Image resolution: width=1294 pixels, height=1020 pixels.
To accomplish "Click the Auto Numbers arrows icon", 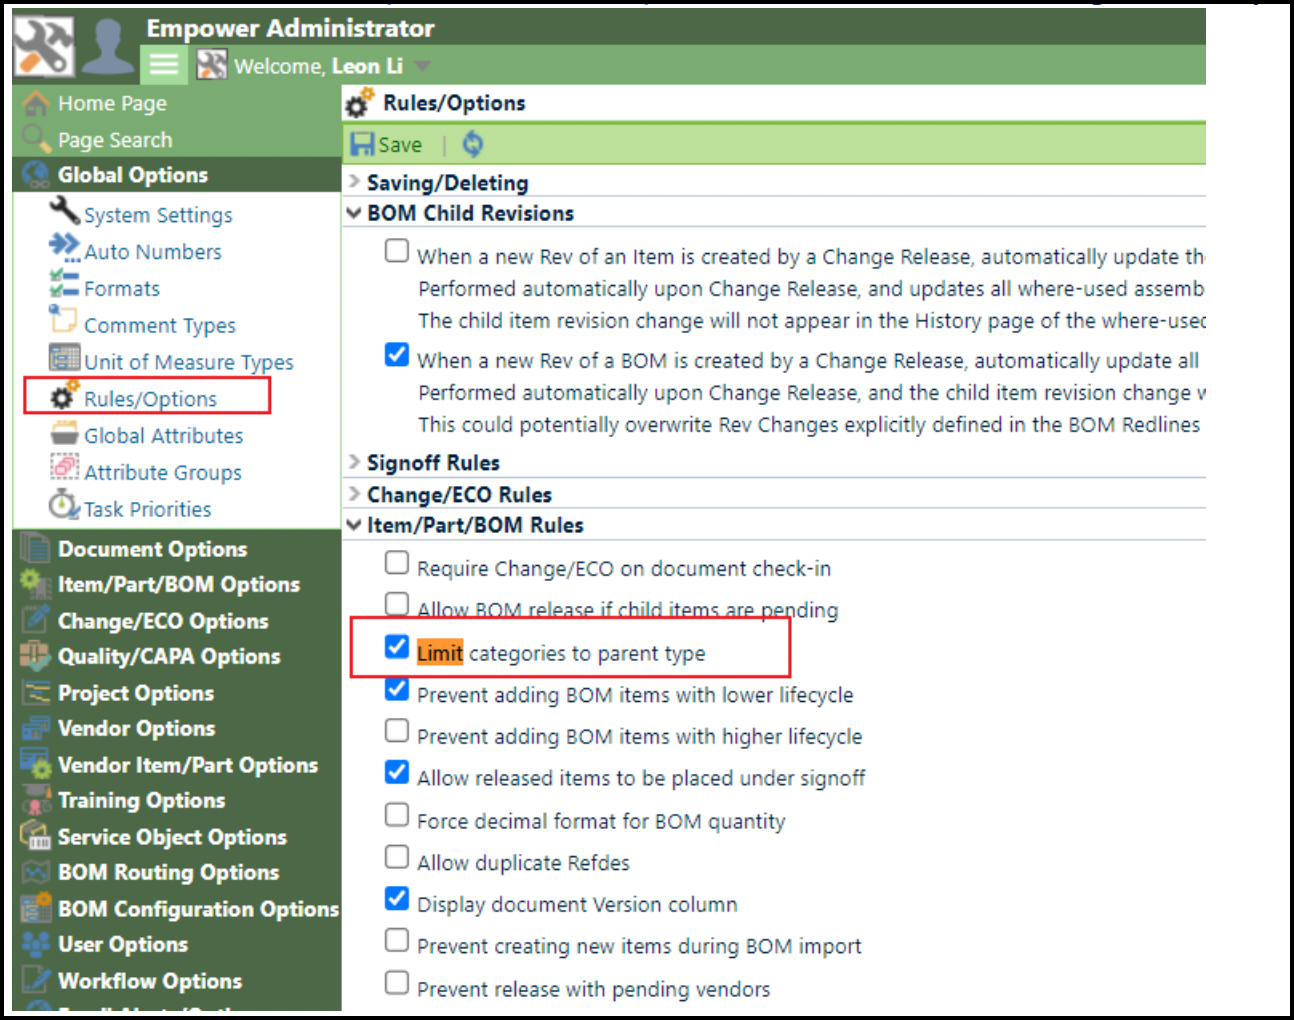I will (64, 247).
